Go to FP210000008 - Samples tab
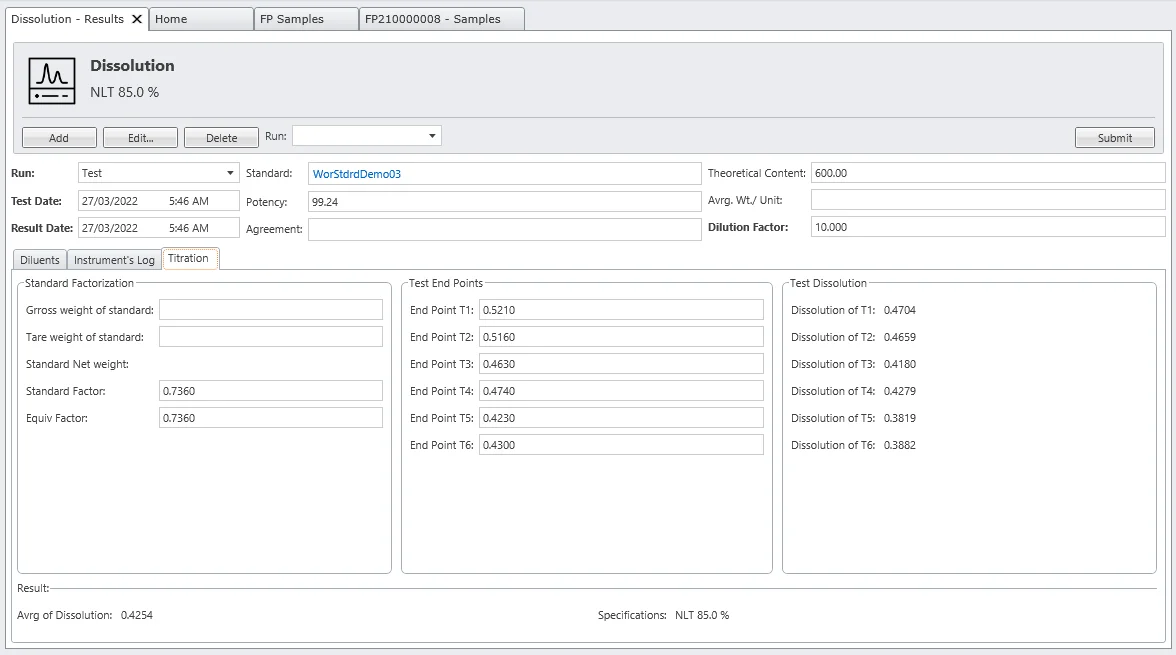Viewport: 1176px width, 655px height. coord(441,19)
